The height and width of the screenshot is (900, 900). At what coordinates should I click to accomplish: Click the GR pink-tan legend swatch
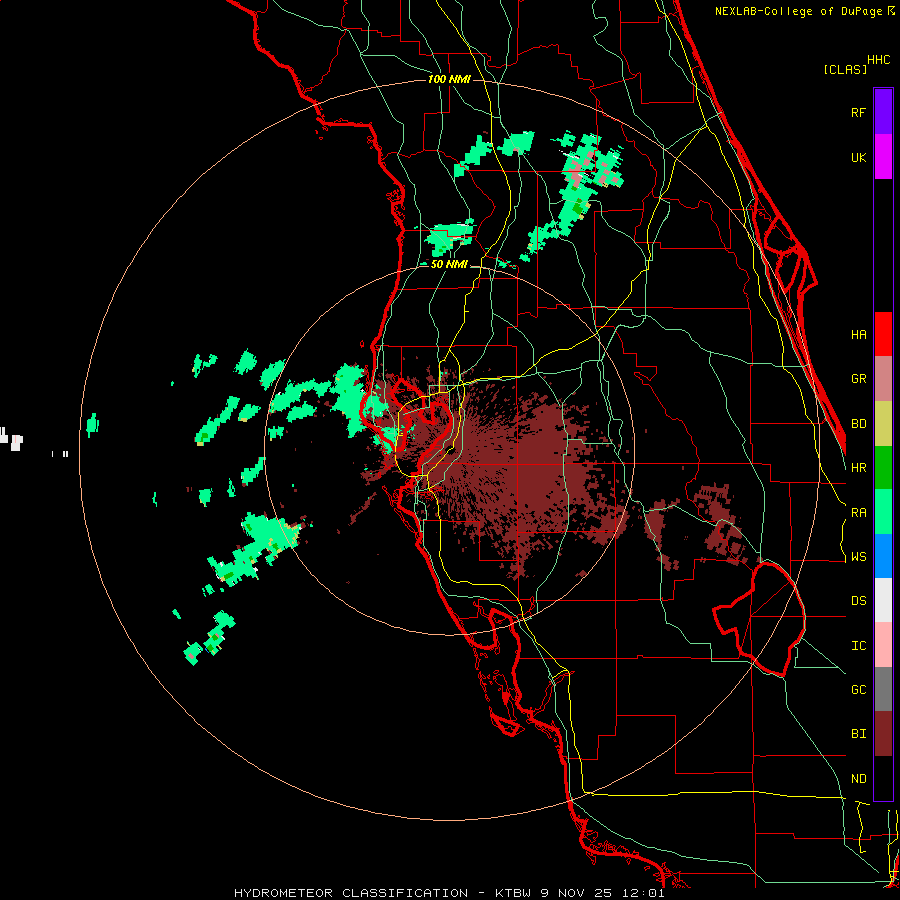[883, 379]
